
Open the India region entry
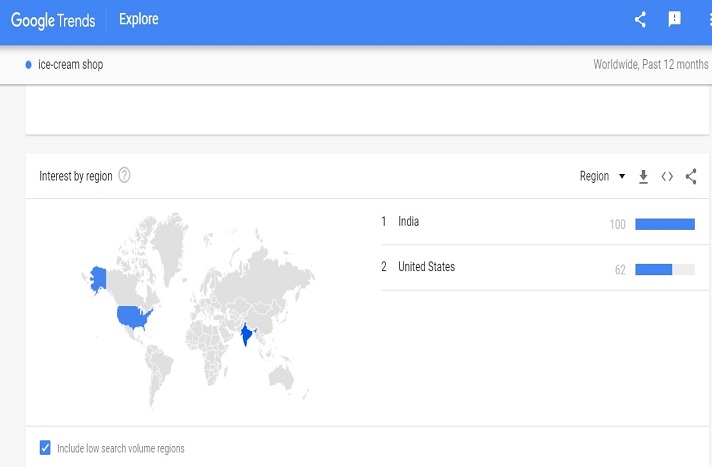click(408, 221)
